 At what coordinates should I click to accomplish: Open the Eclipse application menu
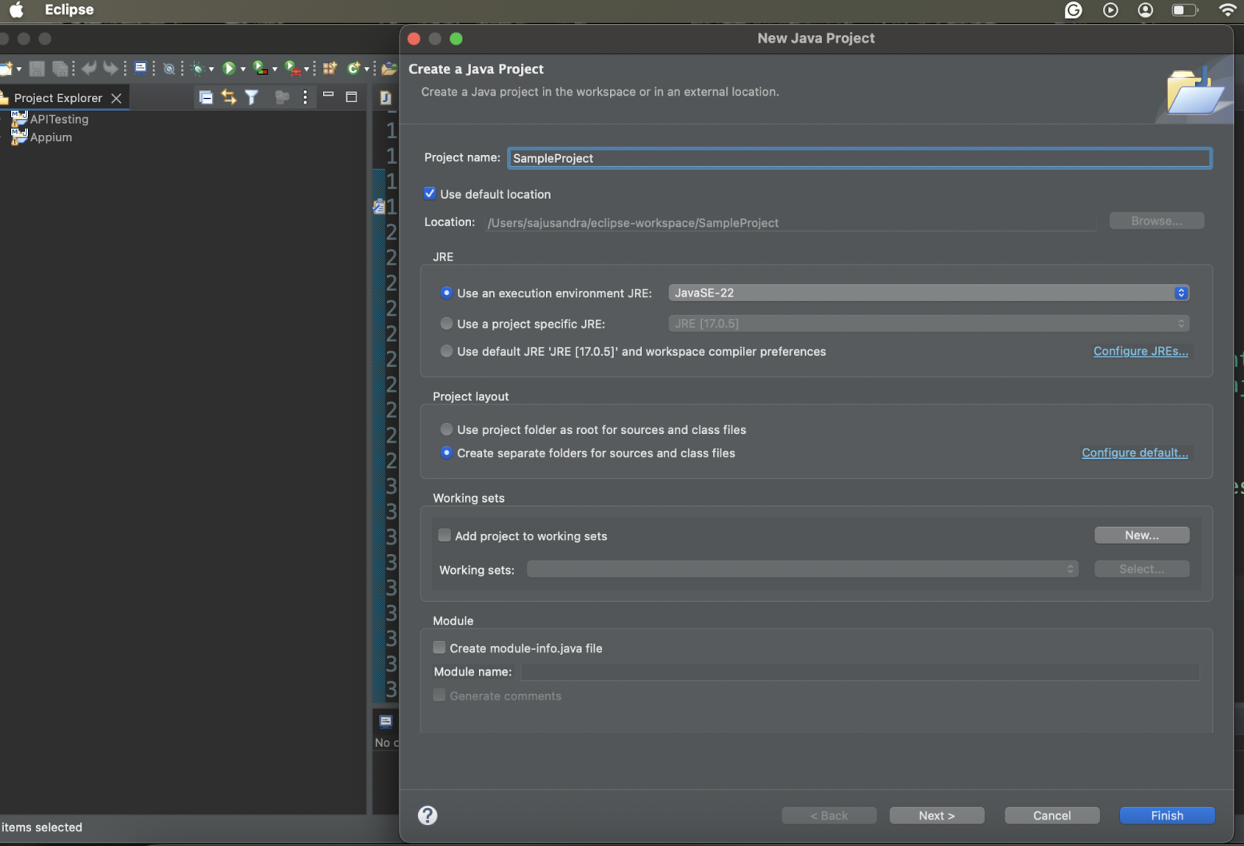coord(69,10)
